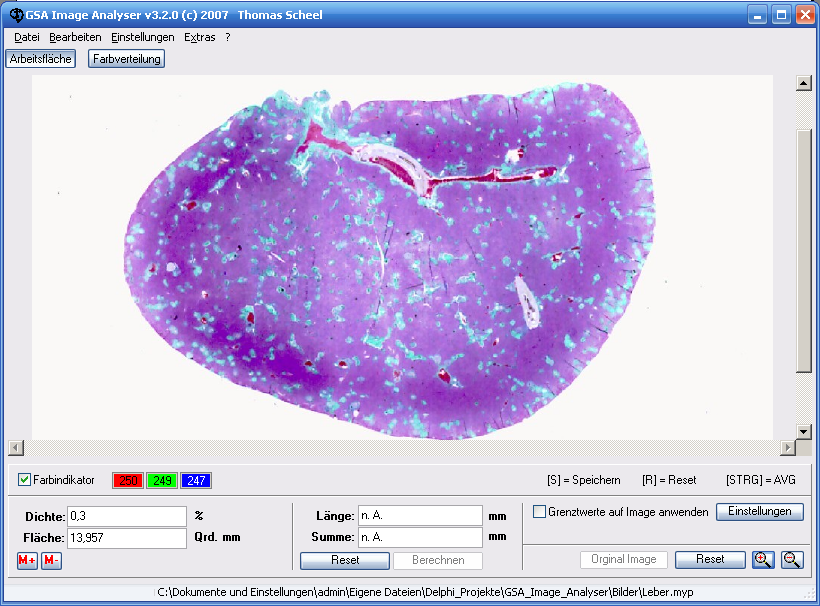Click the zoom in magnifier icon
This screenshot has width=820, height=606.
763,559
